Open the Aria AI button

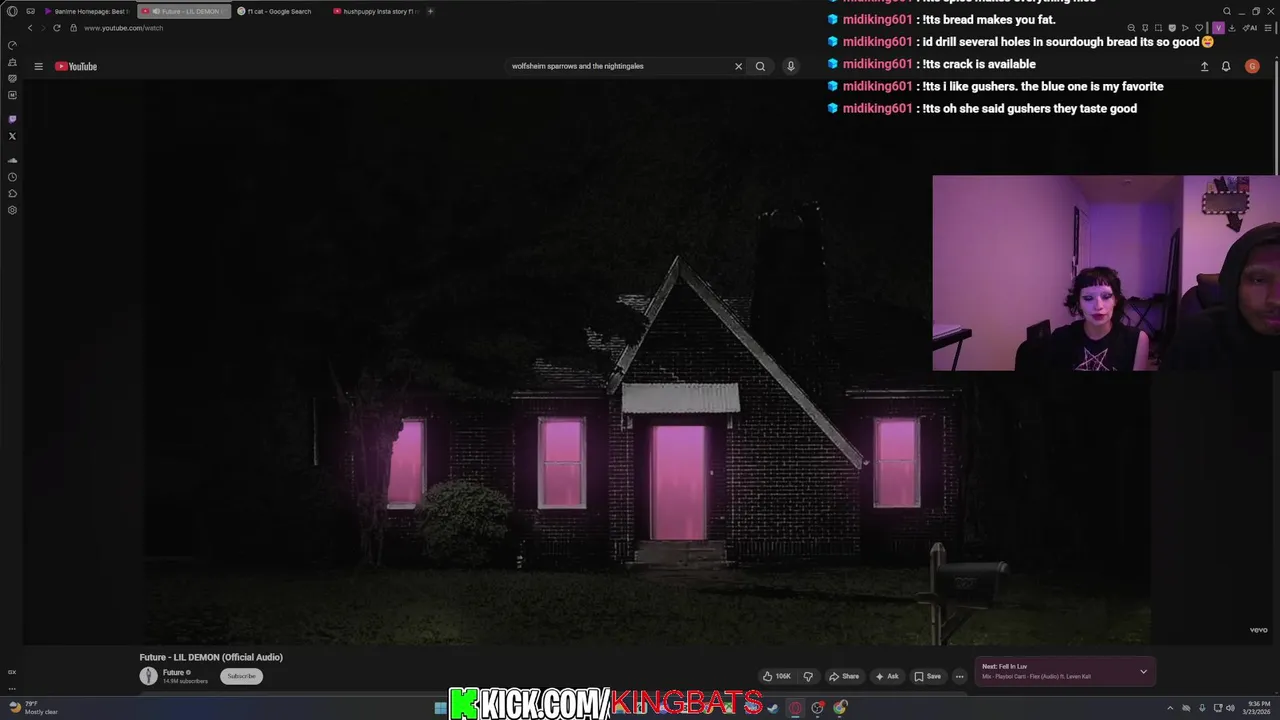coord(1250,28)
